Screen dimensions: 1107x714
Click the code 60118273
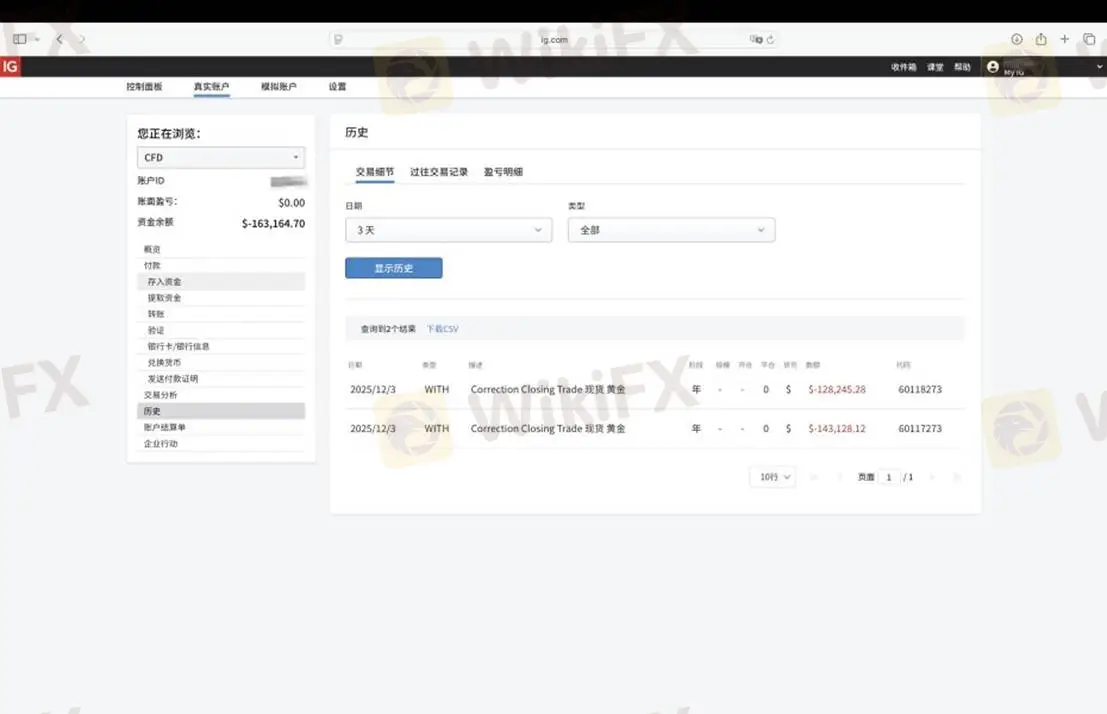(920, 389)
